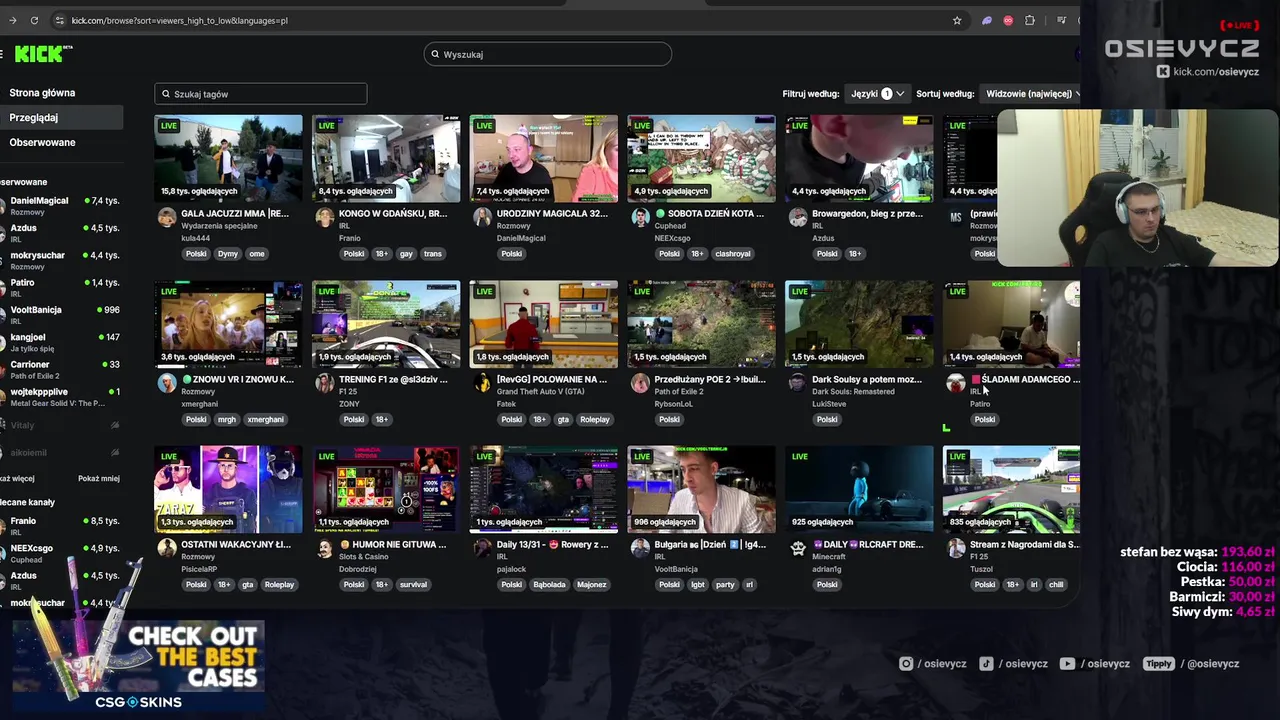Focus the Wyszukaj search field
Screen dimensions: 1280x720
pos(548,54)
